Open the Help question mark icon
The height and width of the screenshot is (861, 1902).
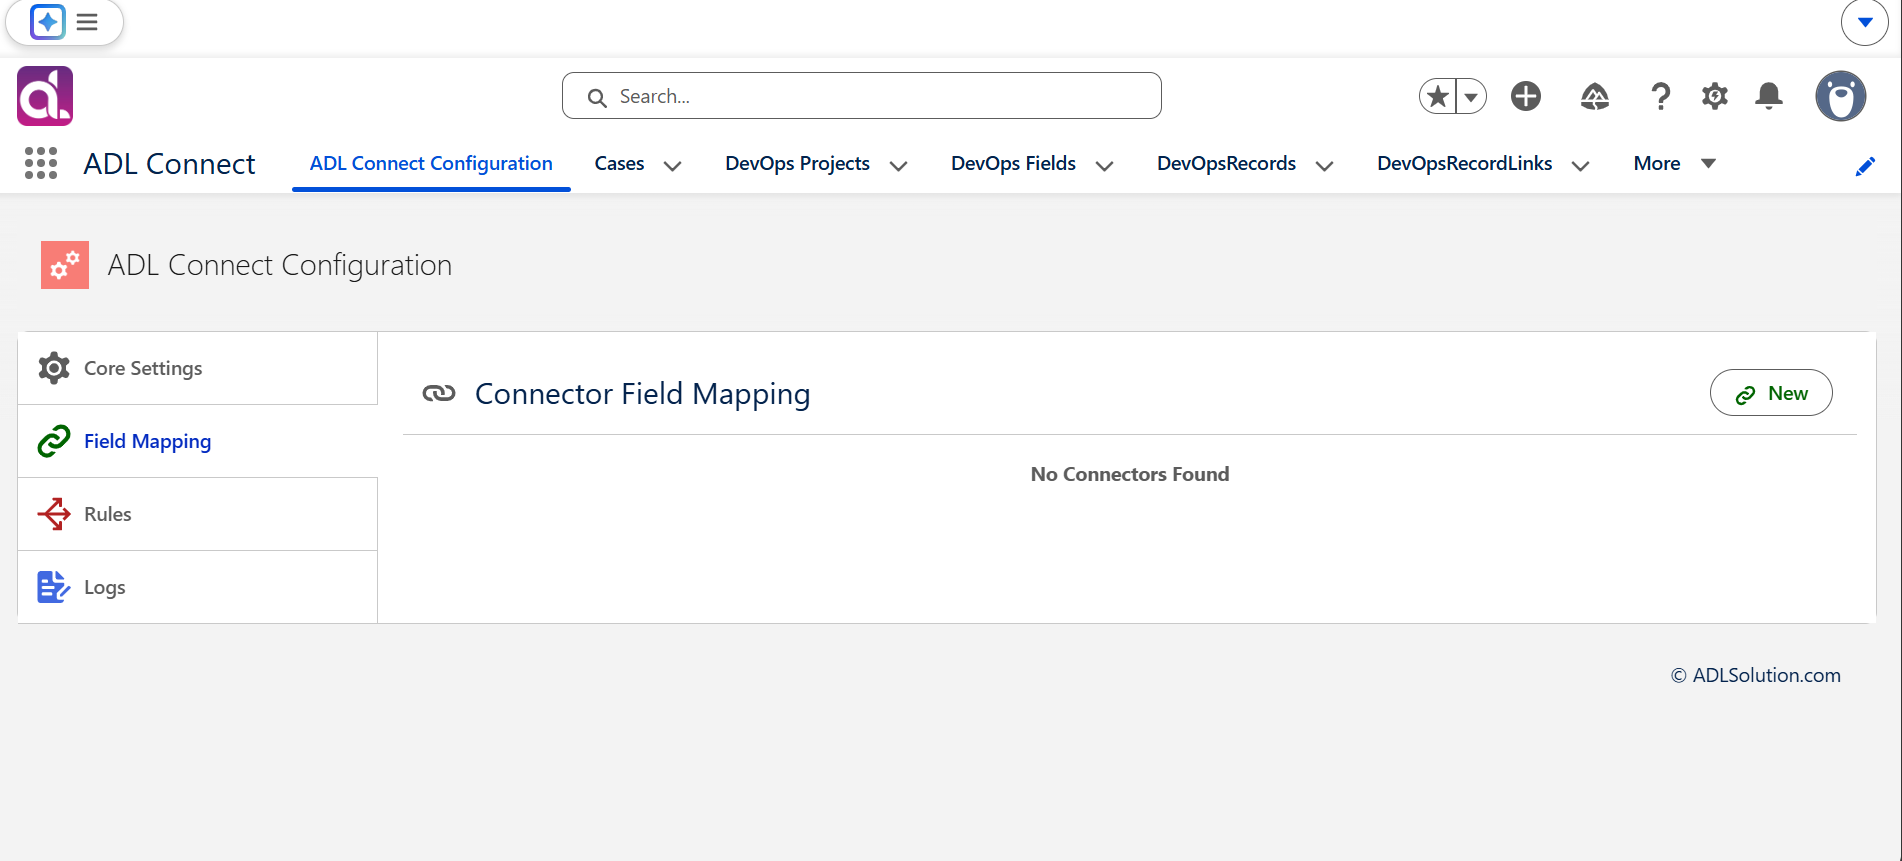coord(1660,97)
